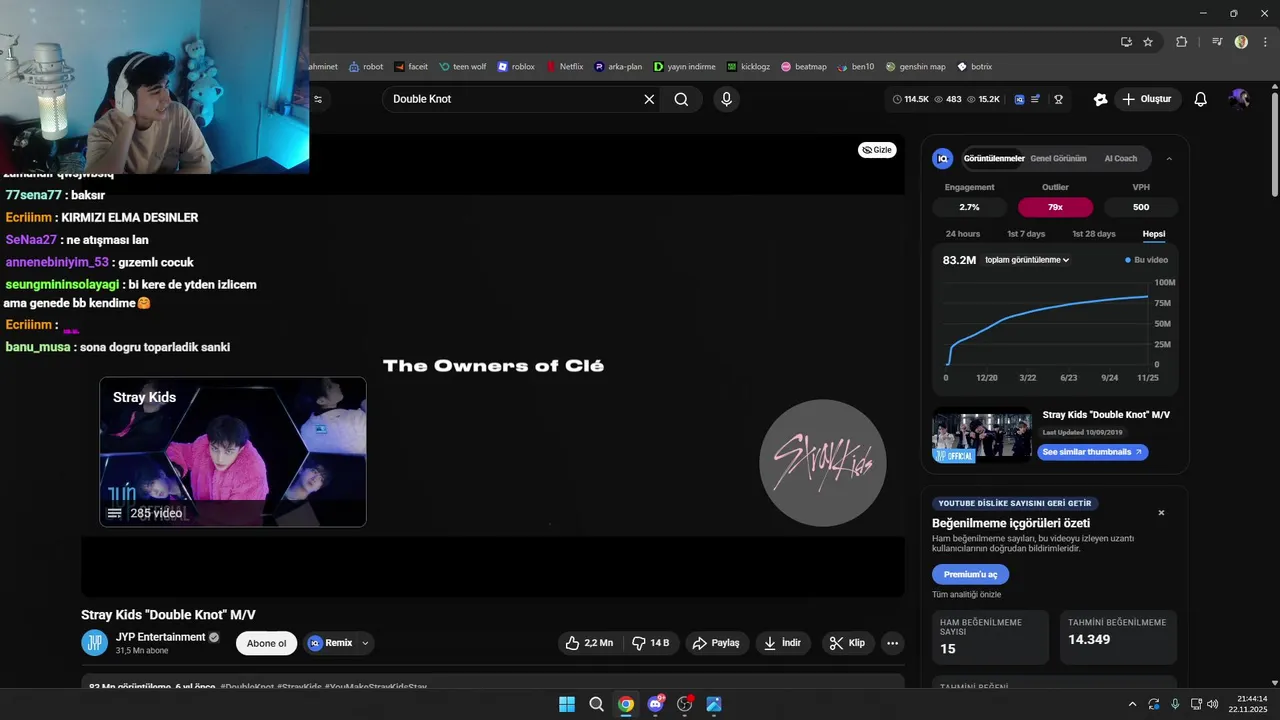Switch to Genel Görünüm tab
This screenshot has width=1280, height=720.
[x=1058, y=158]
